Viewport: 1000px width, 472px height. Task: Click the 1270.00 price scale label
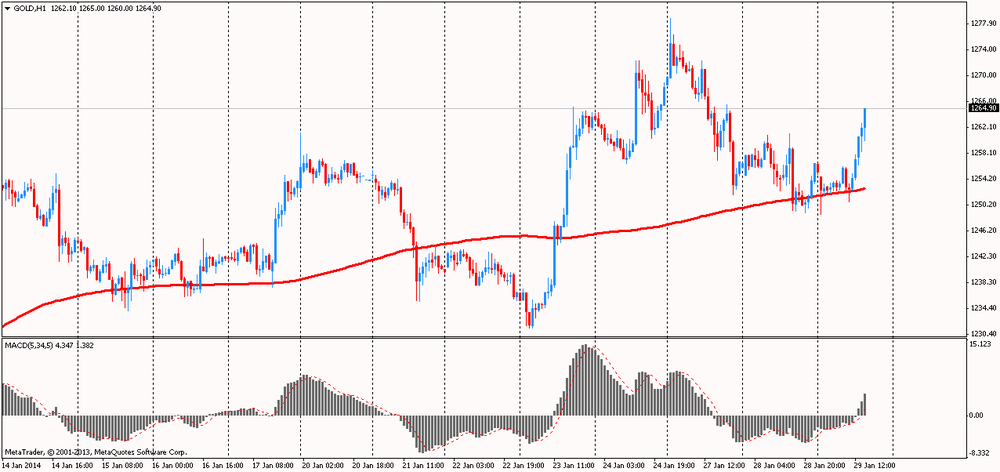[x=983, y=75]
